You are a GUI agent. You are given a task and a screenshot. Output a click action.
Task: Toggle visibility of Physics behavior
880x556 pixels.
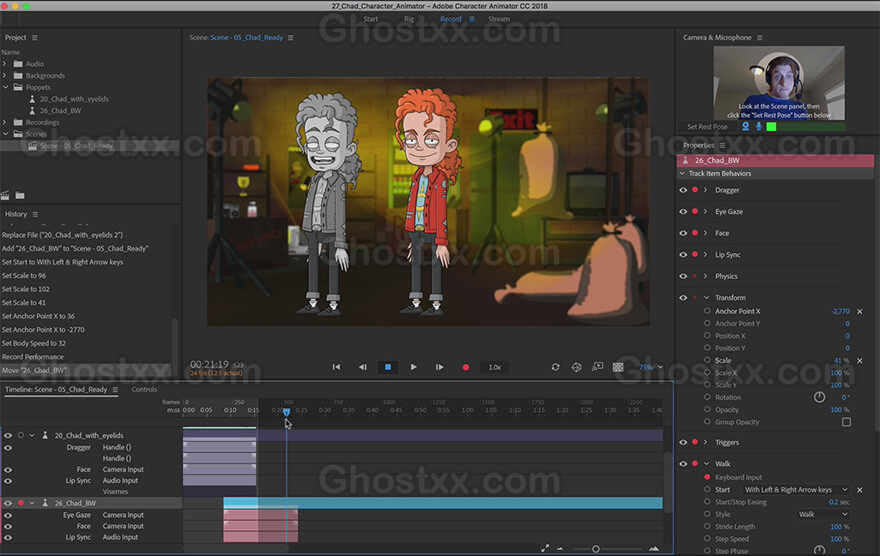coord(683,276)
